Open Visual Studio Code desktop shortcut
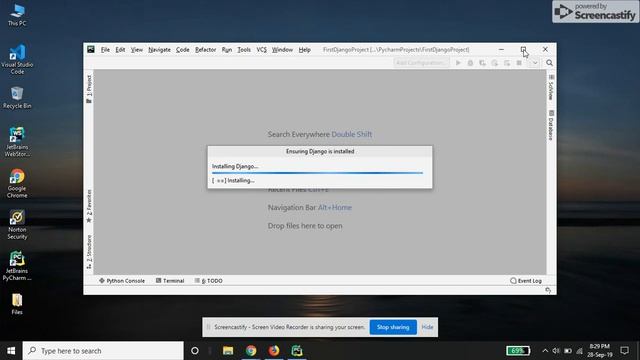The width and height of the screenshot is (640, 360). [17, 60]
